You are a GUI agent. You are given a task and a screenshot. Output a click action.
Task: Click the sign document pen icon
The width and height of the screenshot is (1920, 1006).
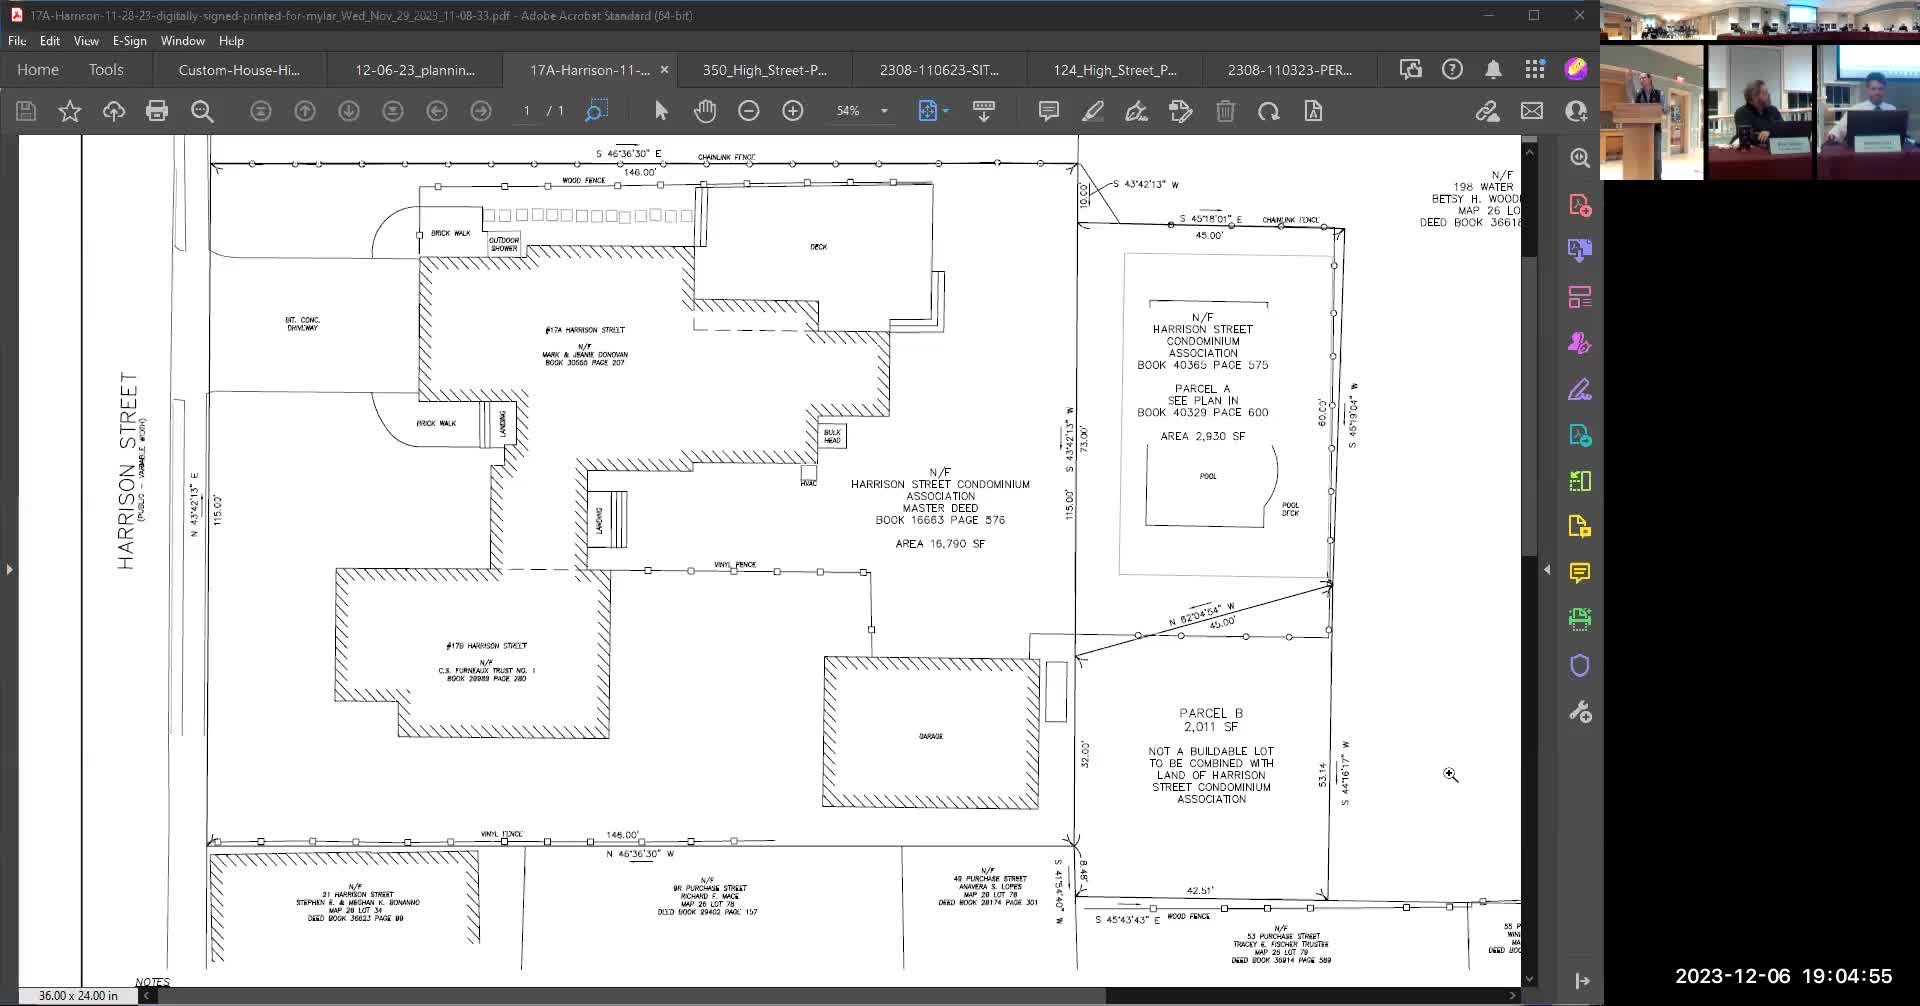click(x=1137, y=111)
